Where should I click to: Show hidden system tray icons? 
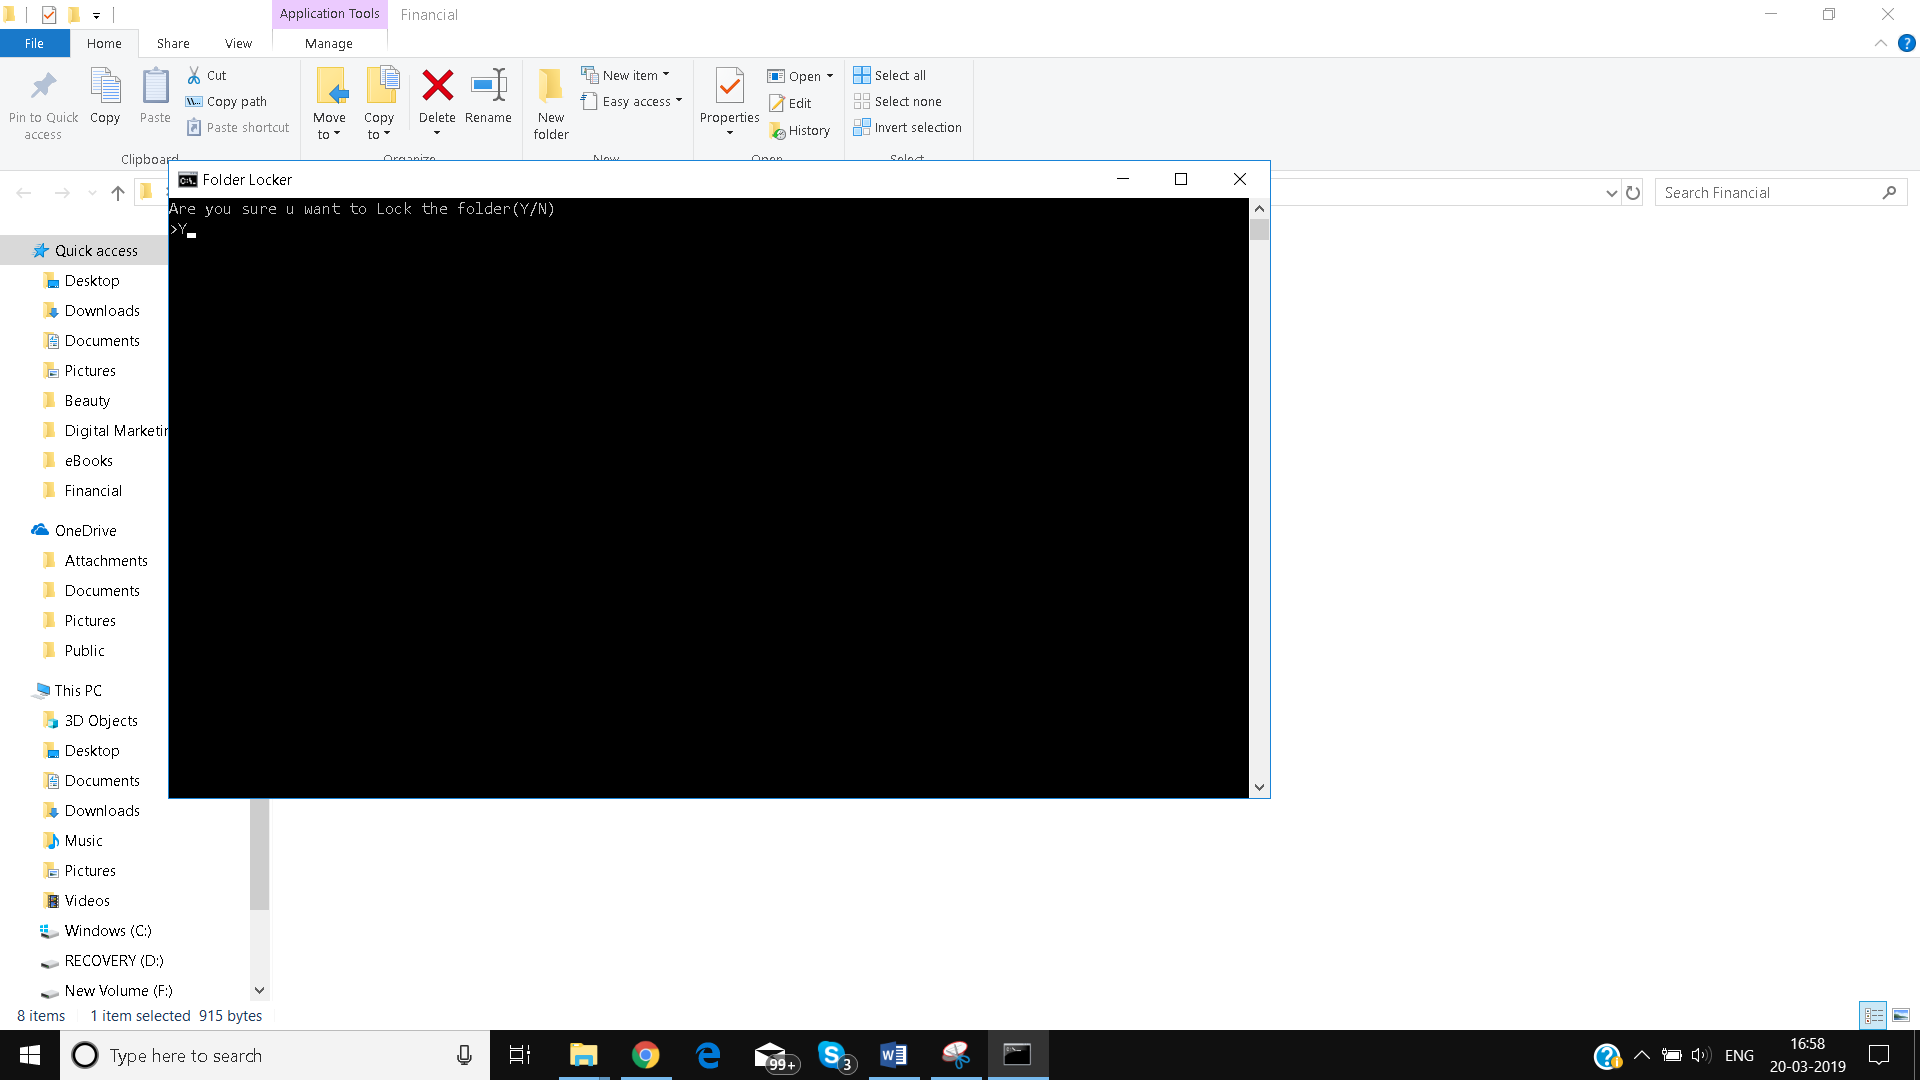(x=1642, y=1055)
